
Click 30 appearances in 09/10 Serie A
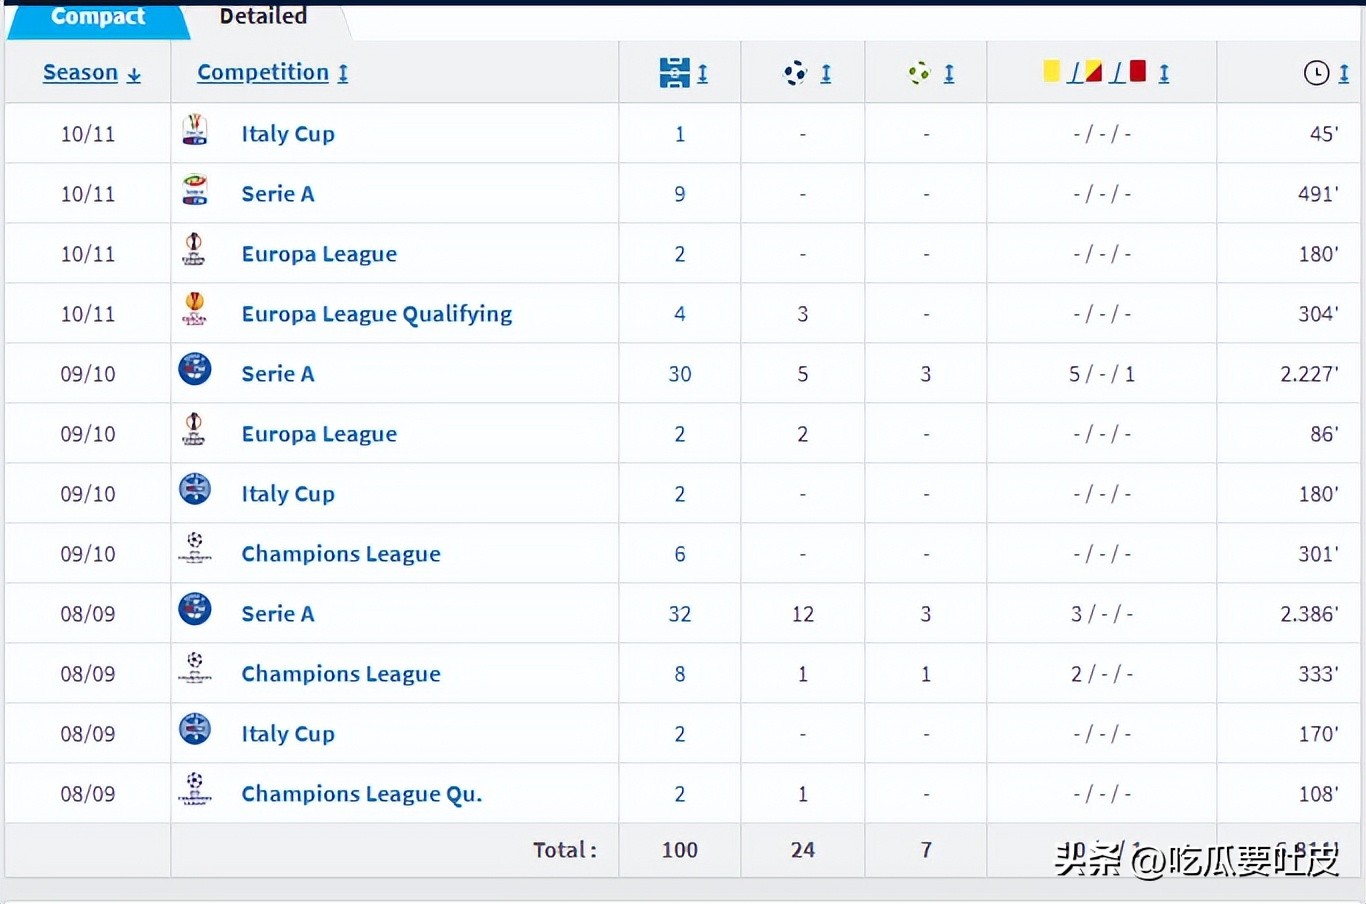680,374
